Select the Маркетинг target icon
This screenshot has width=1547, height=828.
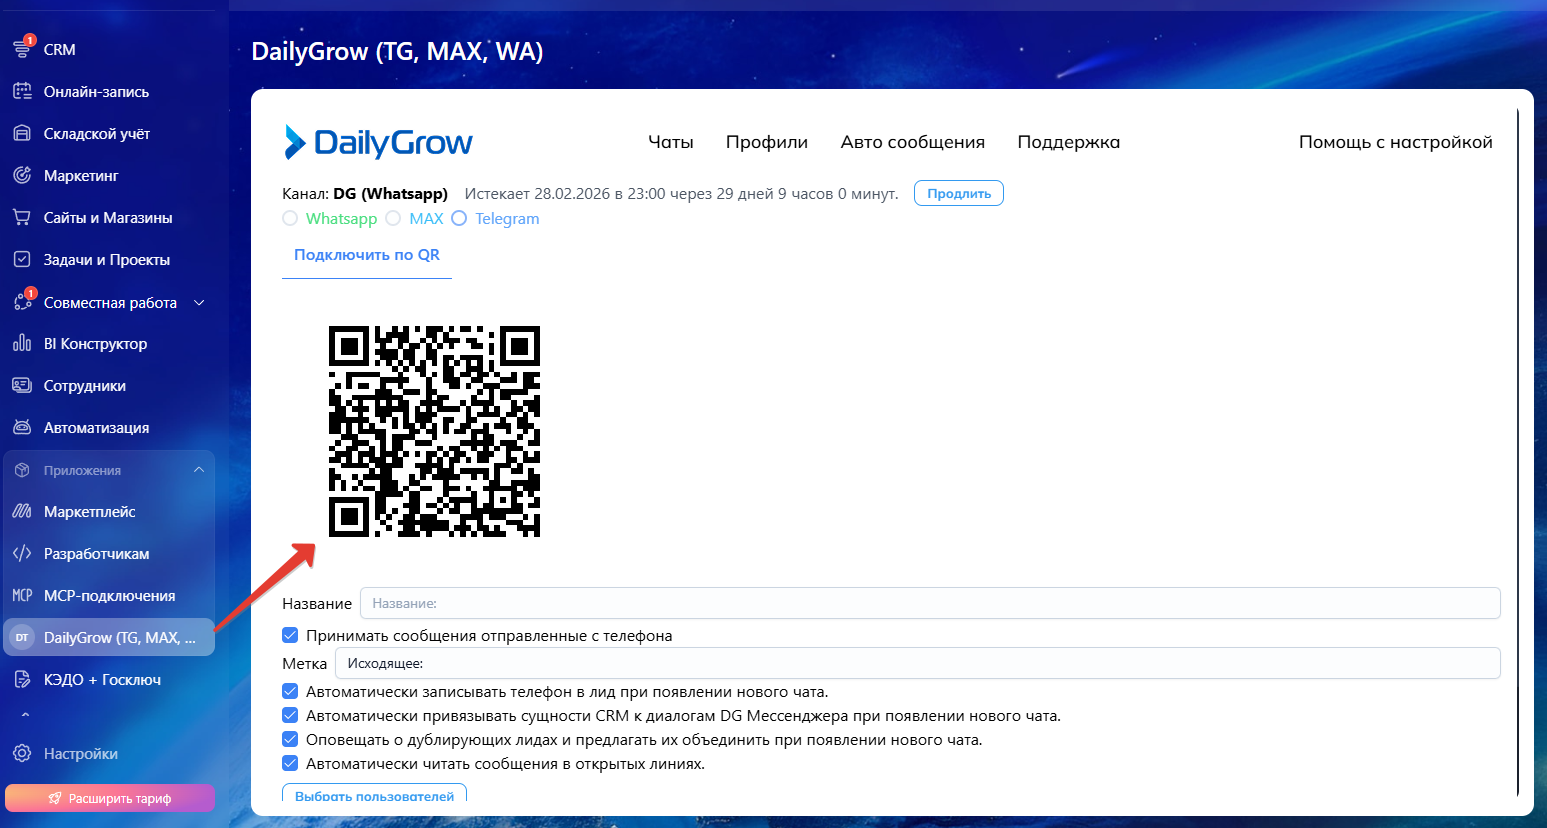22,175
